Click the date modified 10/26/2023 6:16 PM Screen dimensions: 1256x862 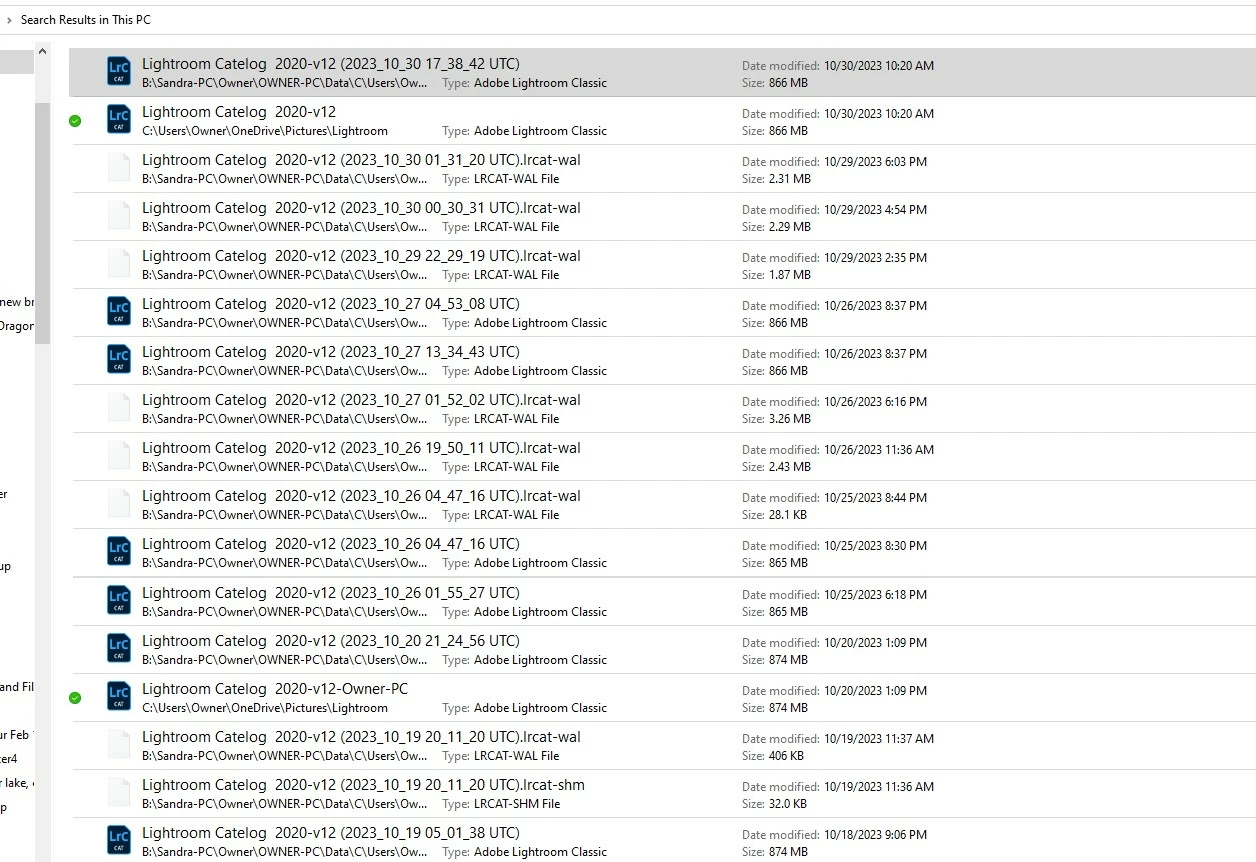point(875,402)
